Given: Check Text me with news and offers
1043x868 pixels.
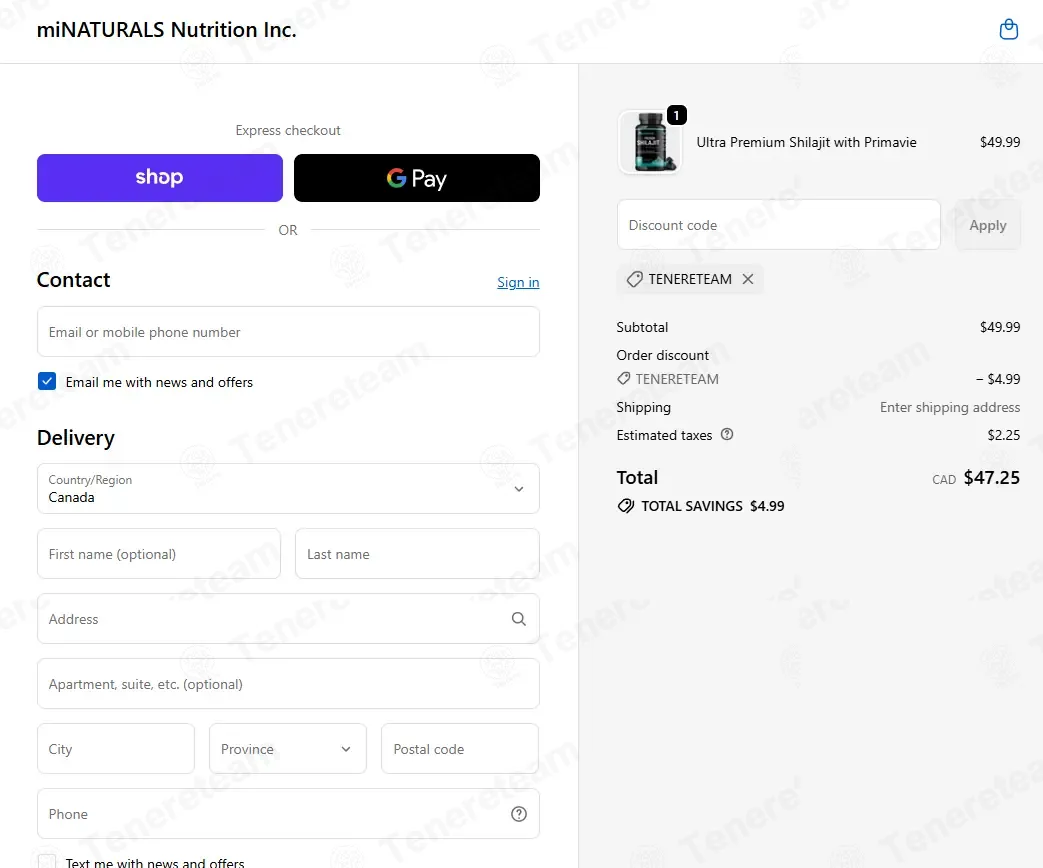Looking at the screenshot, I should coord(47,862).
